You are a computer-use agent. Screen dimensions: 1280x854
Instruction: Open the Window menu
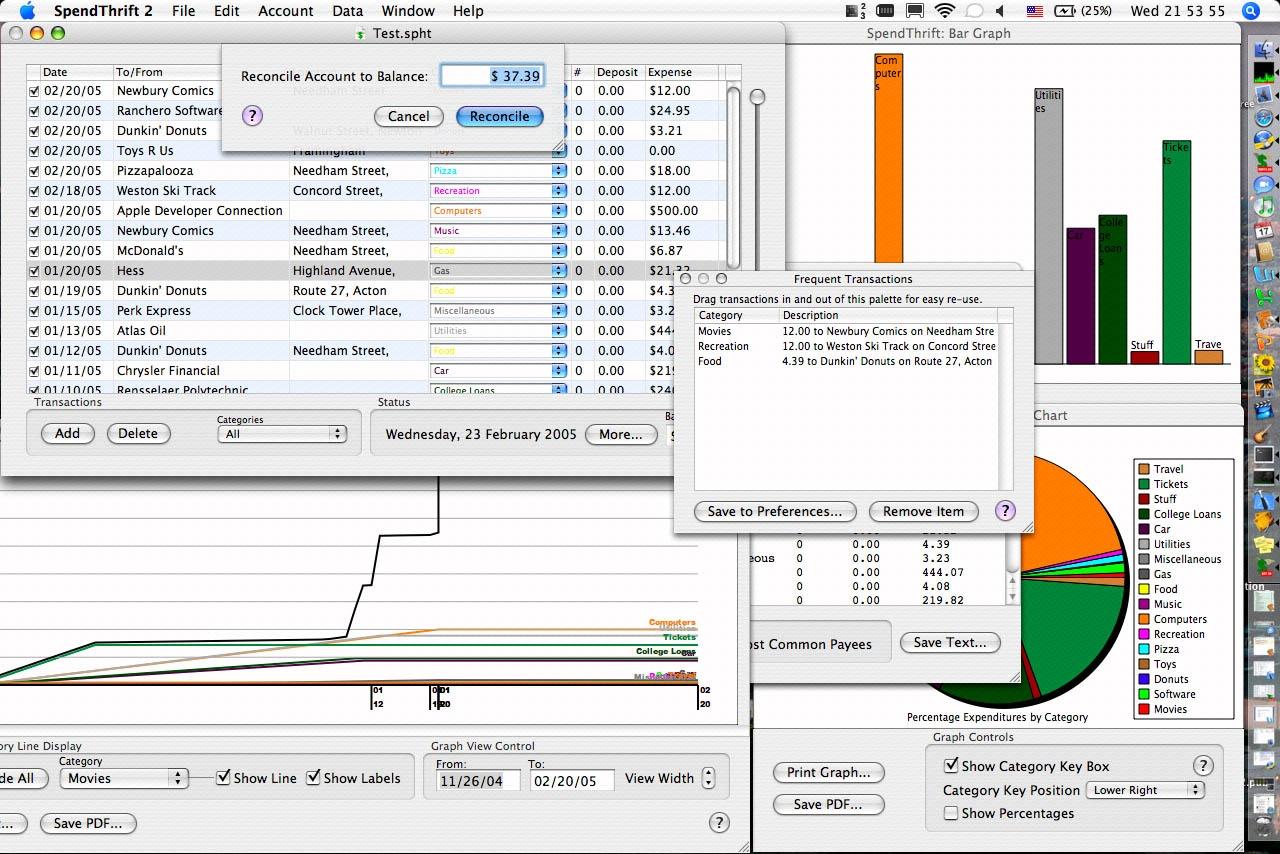point(408,11)
